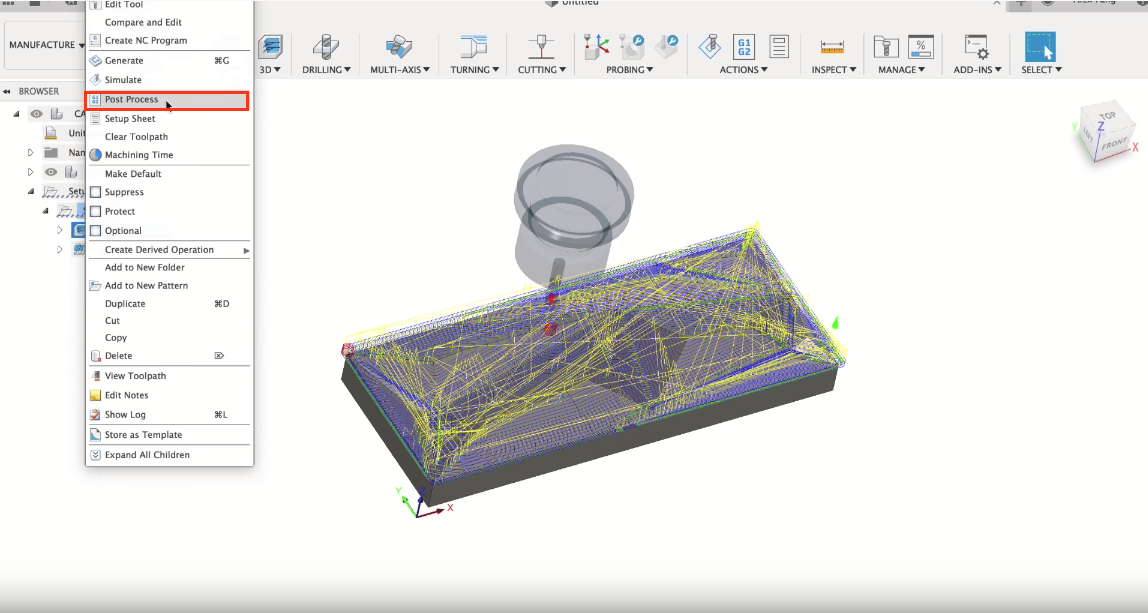The image size is (1148, 613).
Task: Select Show Log in the context menu
Action: click(x=168, y=415)
